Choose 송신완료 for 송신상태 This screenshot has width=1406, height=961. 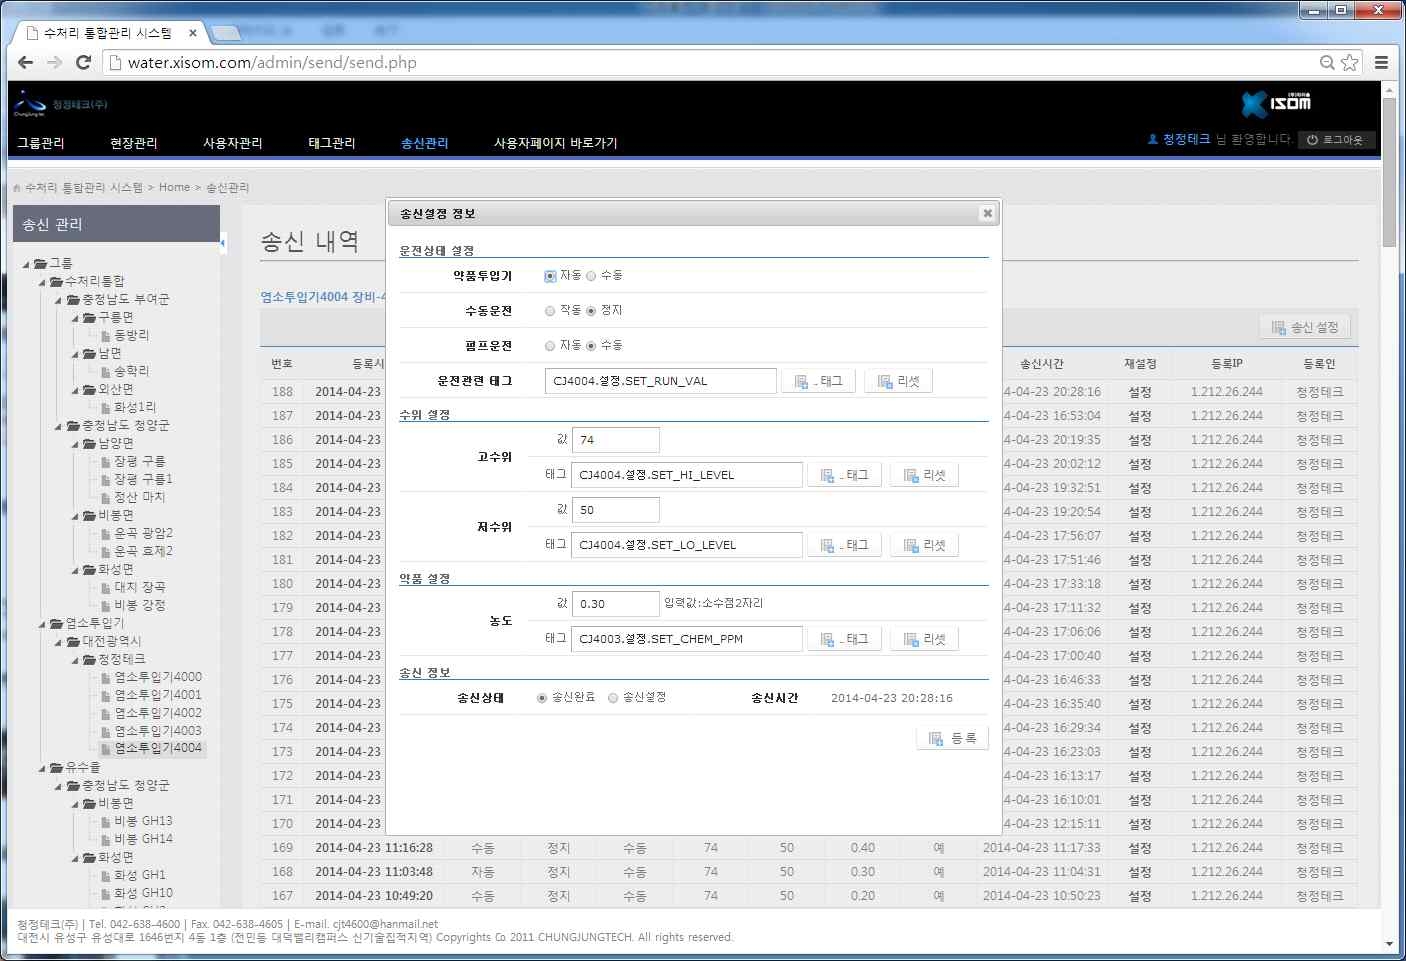(542, 698)
